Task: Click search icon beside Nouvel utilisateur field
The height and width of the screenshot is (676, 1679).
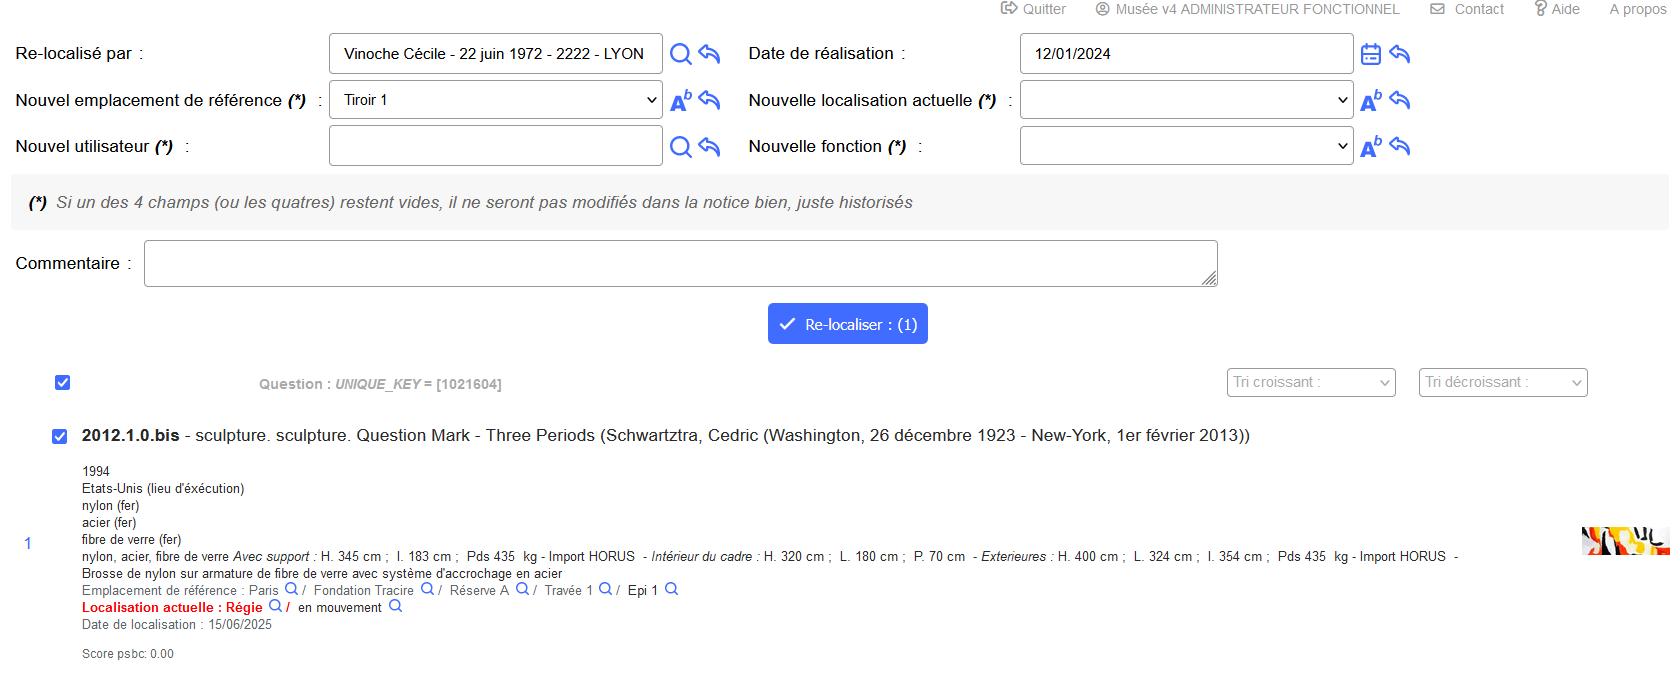Action: coord(680,147)
